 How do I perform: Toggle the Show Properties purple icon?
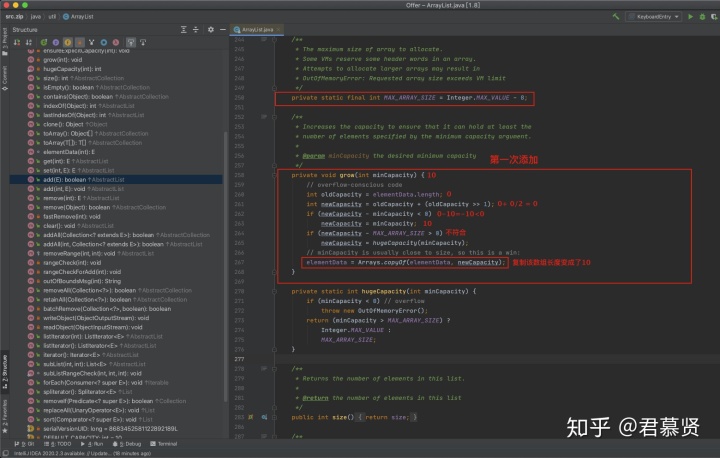(56, 42)
